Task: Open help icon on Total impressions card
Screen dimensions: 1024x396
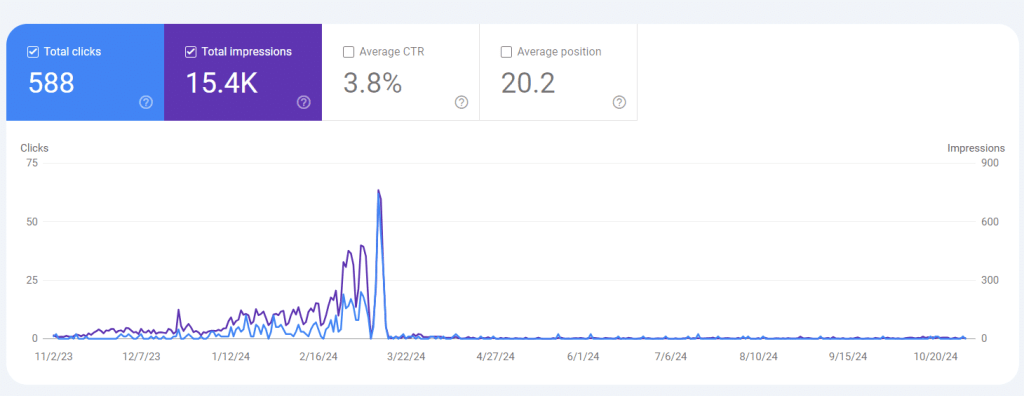Action: tap(304, 102)
